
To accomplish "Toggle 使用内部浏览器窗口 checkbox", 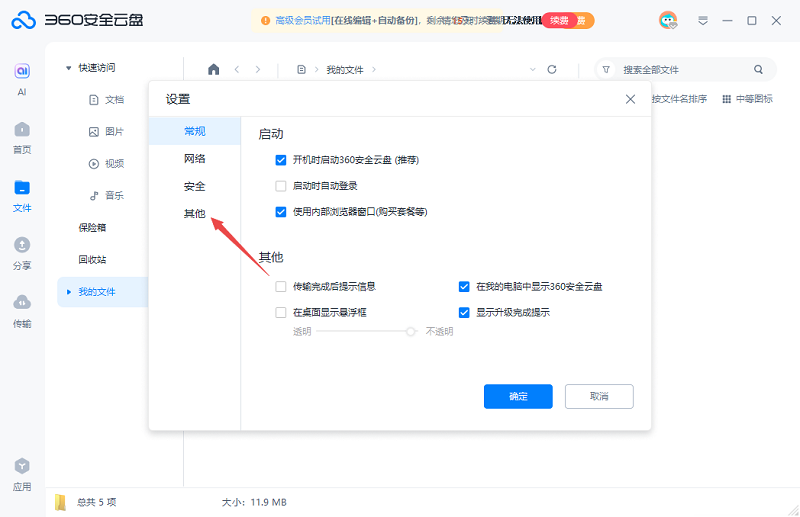I will pyautogui.click(x=281, y=212).
